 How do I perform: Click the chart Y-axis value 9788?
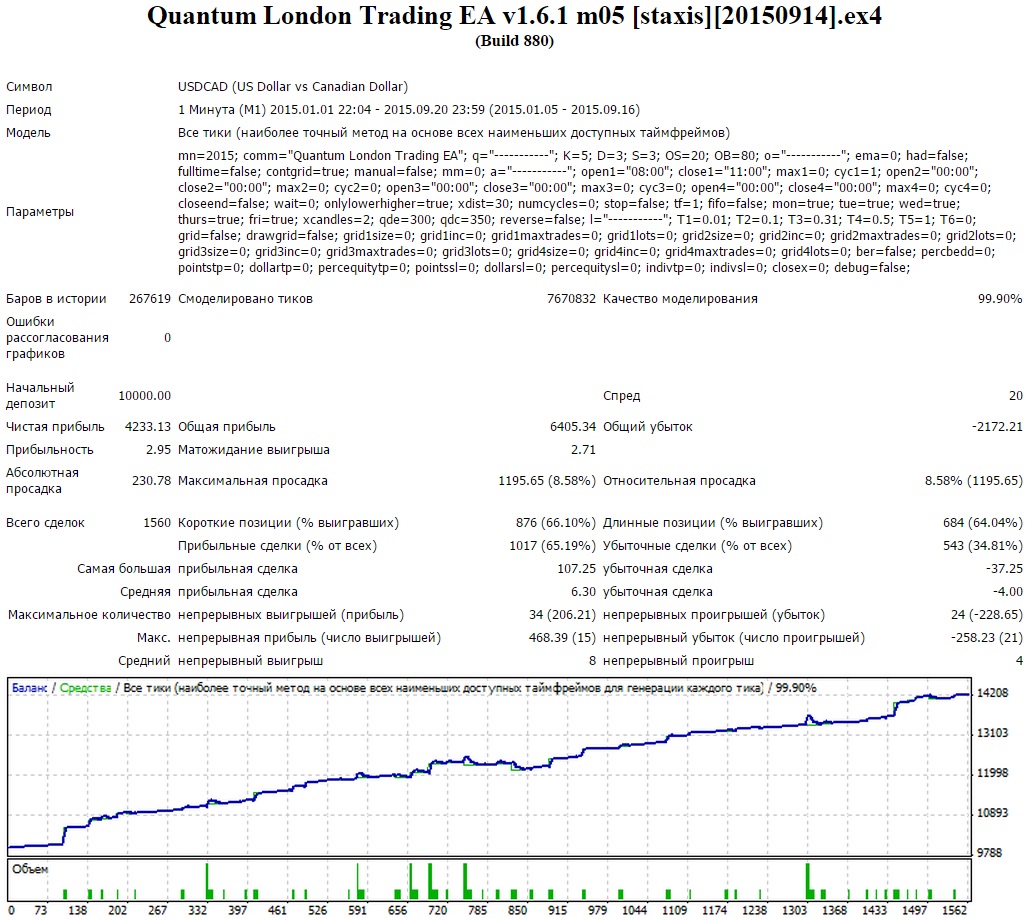point(990,852)
